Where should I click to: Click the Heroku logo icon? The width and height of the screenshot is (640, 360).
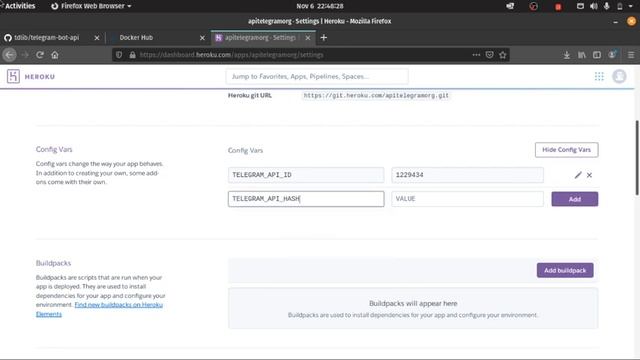click(x=13, y=76)
